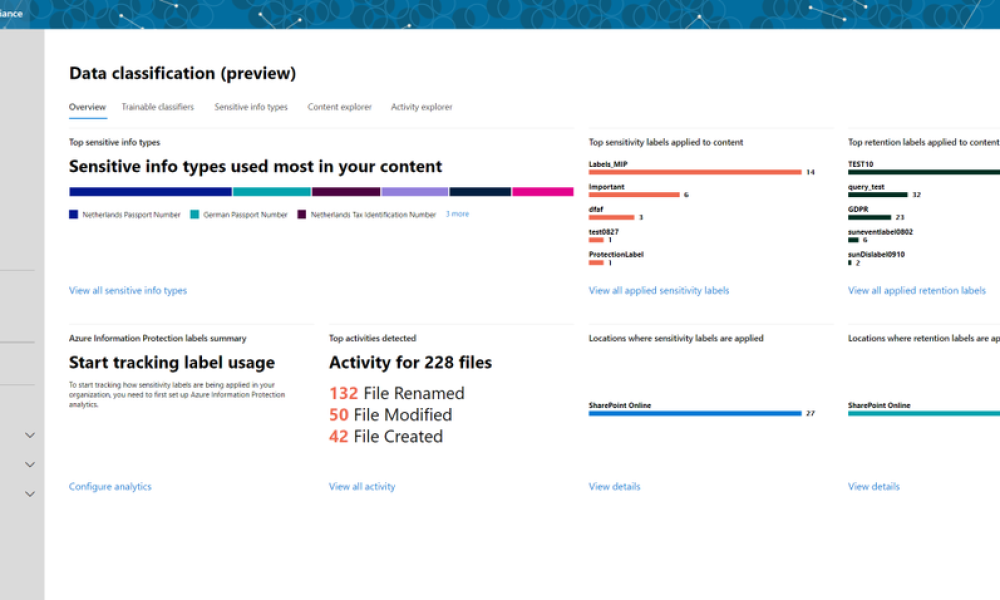Click the Configure analytics link
Screen dimensions: 1000x600
pos(110,487)
